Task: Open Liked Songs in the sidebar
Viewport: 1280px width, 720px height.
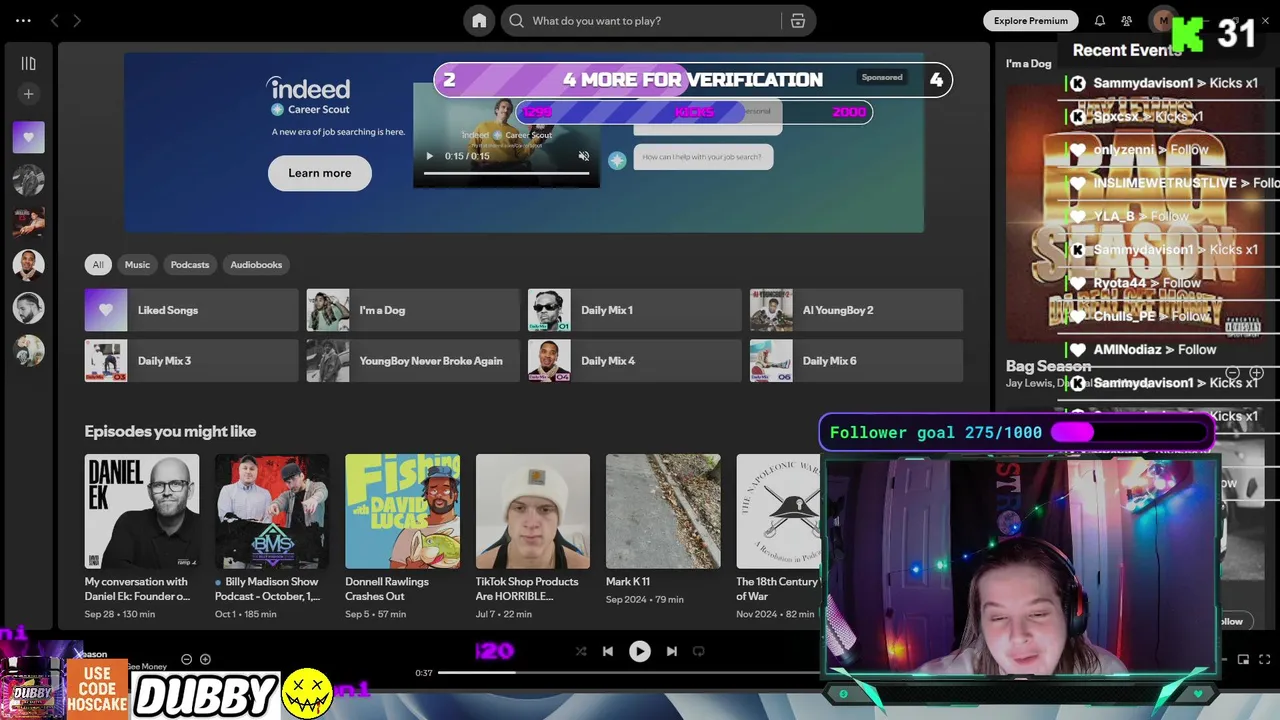Action: pyautogui.click(x=28, y=137)
